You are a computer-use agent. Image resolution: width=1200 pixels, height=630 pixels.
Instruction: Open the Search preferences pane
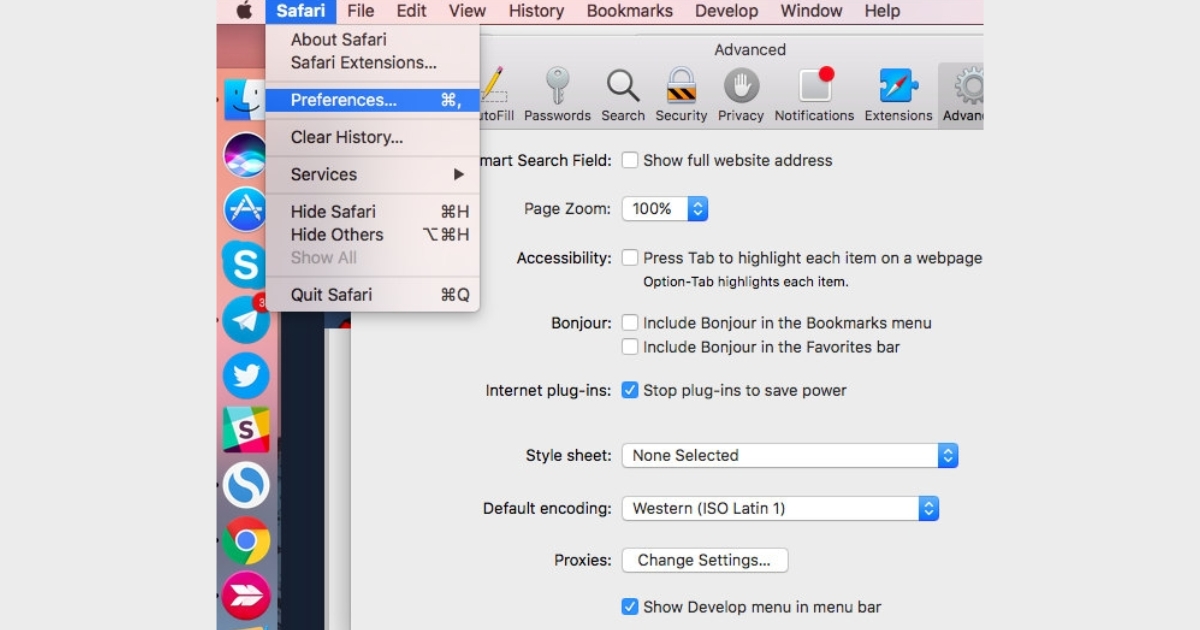[x=623, y=95]
